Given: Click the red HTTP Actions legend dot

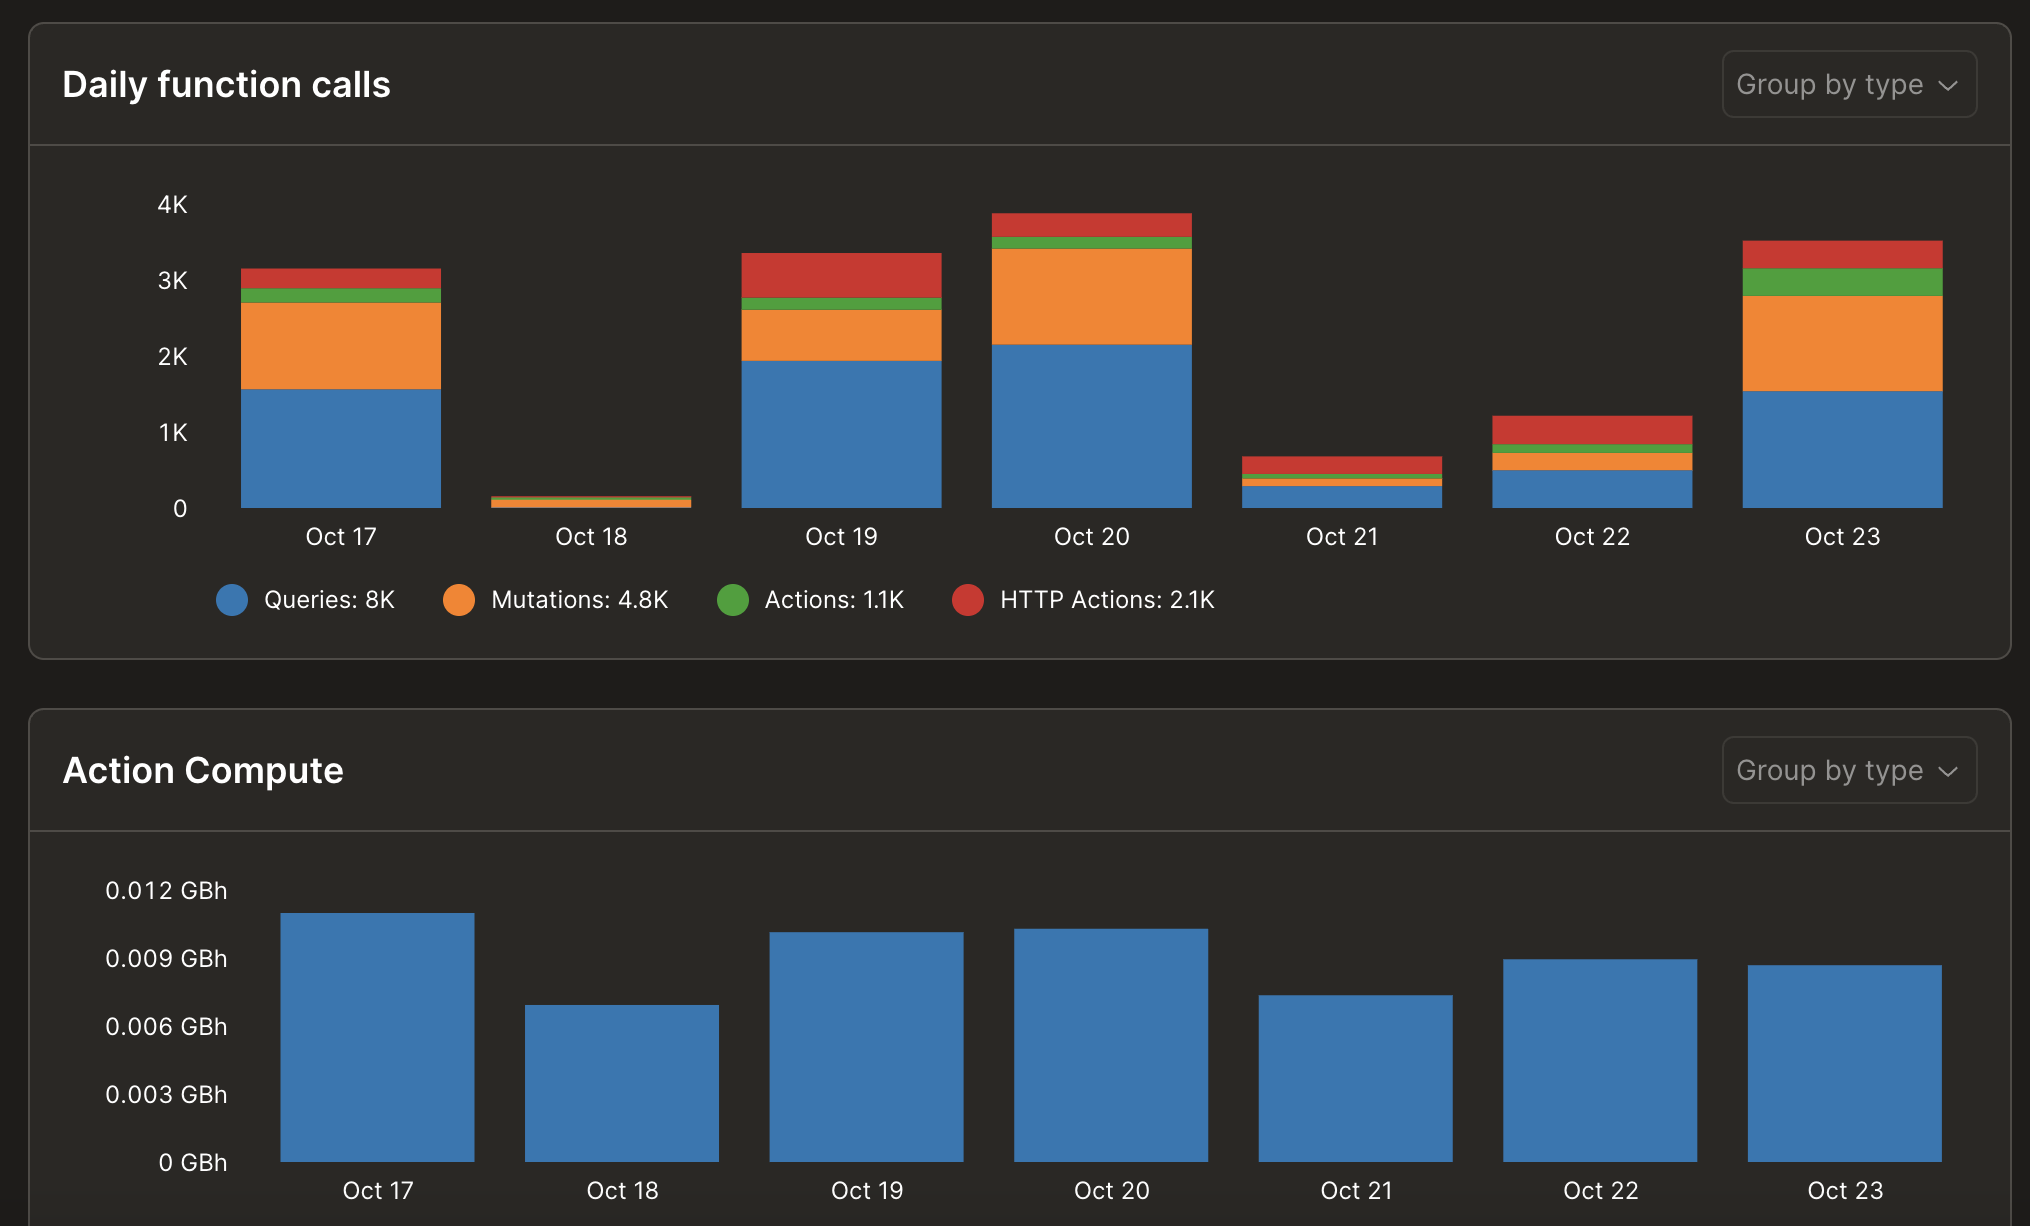Looking at the screenshot, I should pos(968,600).
